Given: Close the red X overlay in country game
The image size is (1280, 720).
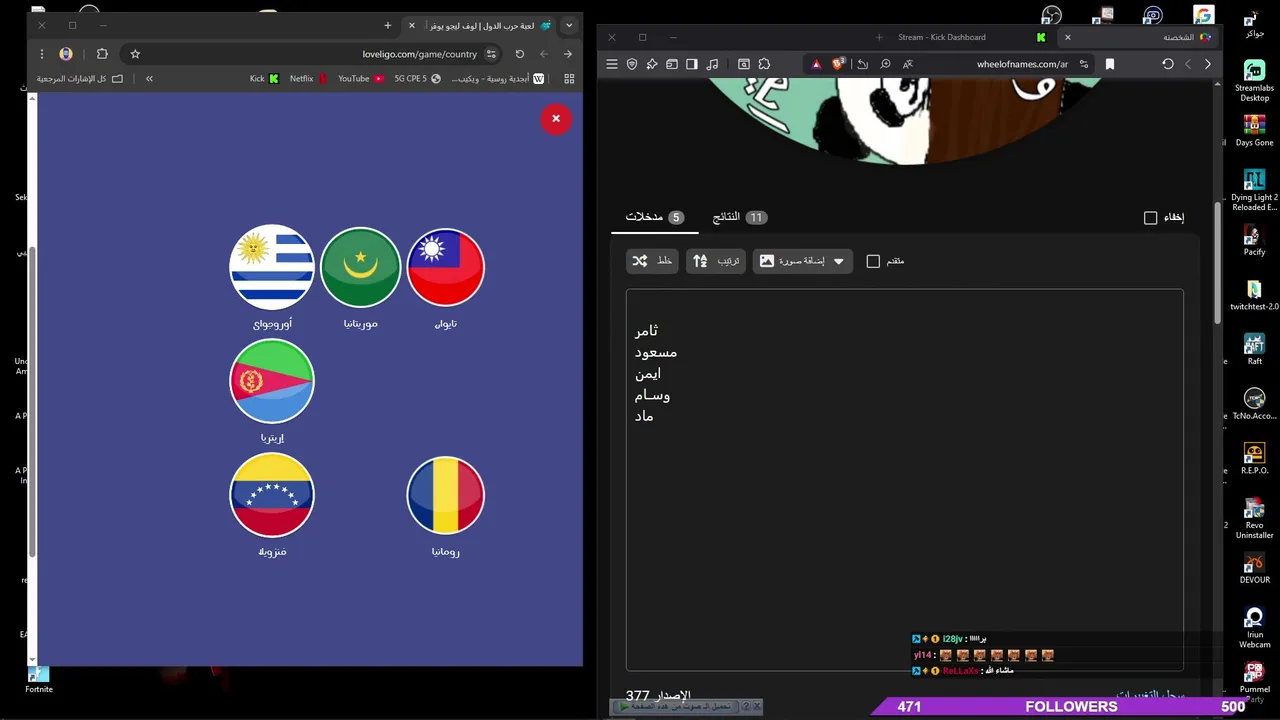Looking at the screenshot, I should 556,119.
